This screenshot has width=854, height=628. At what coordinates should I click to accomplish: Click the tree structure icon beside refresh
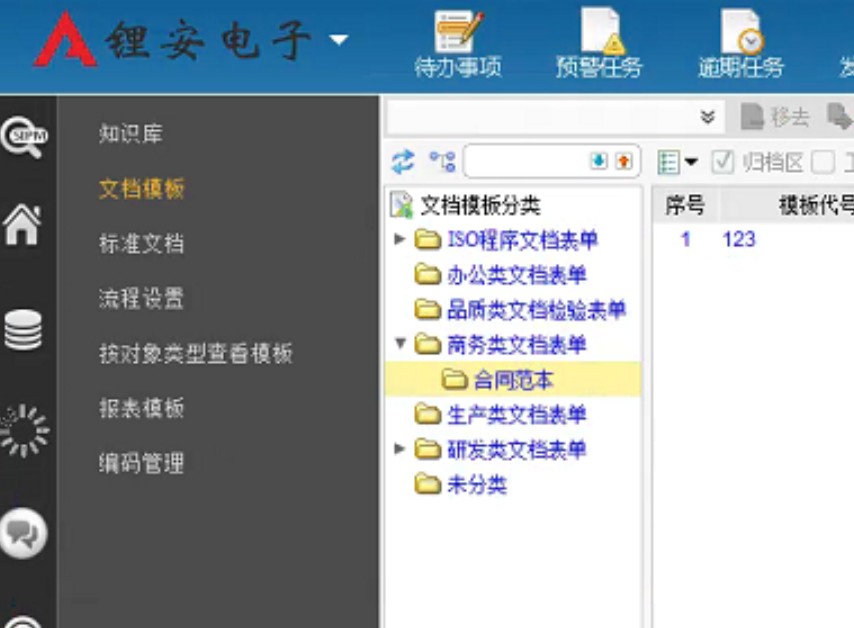point(441,161)
